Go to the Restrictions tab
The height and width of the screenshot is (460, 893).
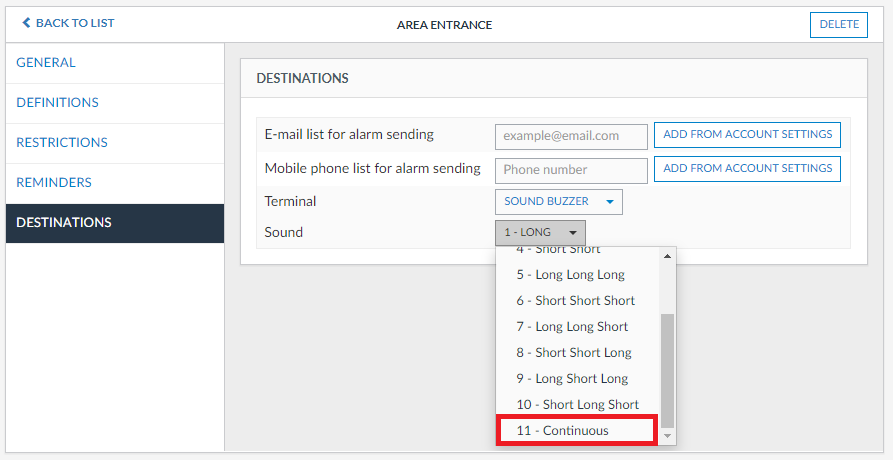click(x=62, y=143)
